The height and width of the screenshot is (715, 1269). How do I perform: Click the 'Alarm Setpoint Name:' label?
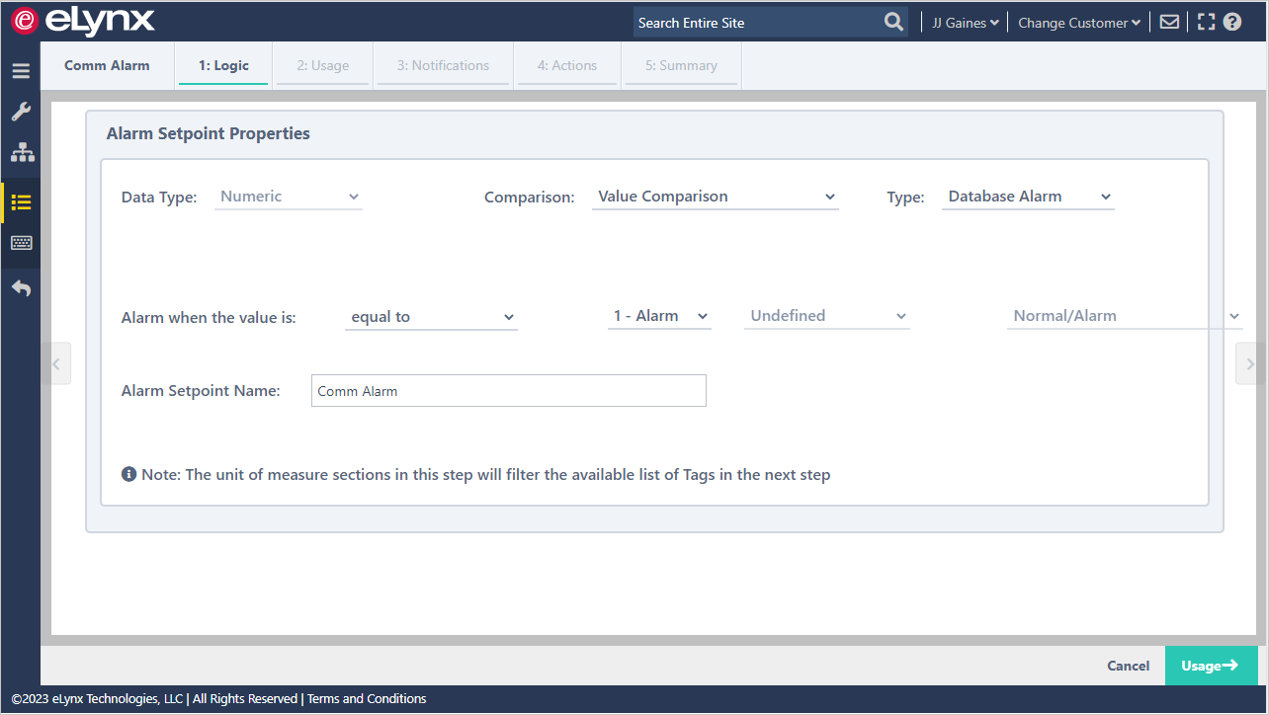(x=201, y=391)
